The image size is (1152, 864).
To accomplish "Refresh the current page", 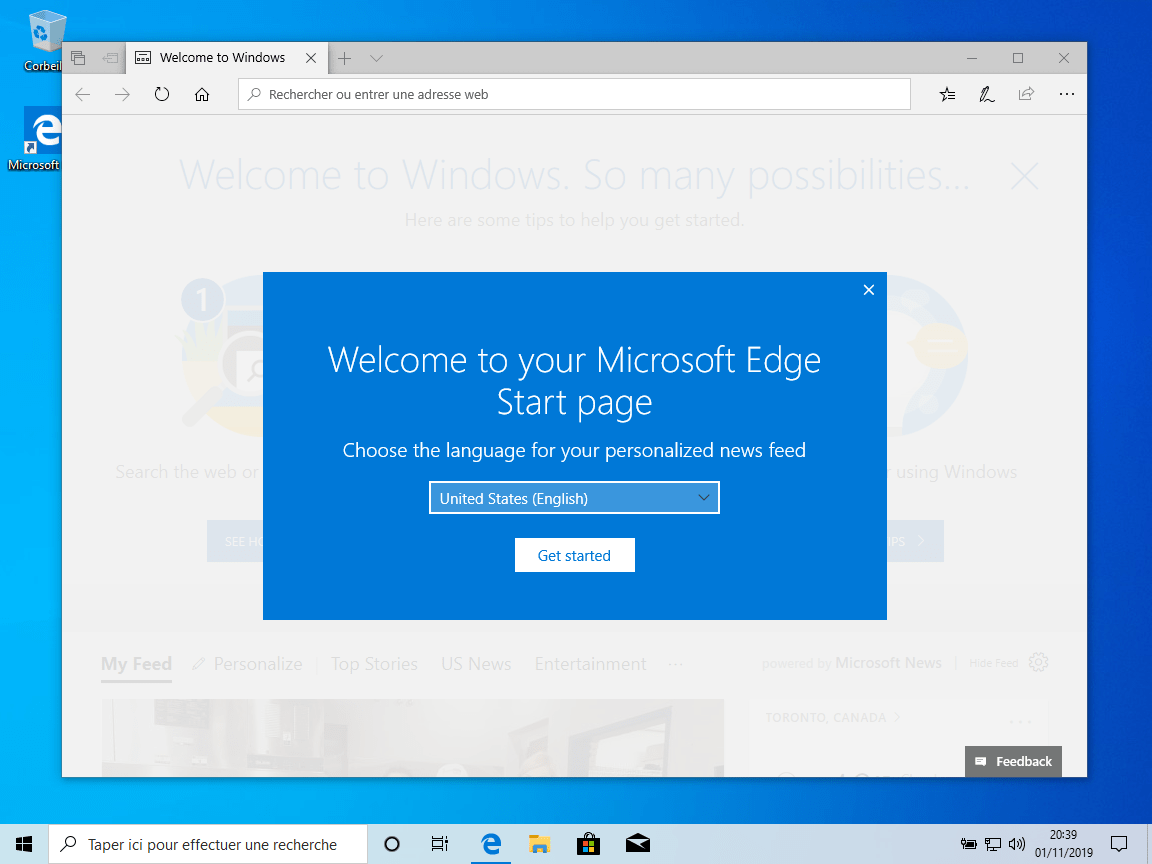I will (162, 94).
